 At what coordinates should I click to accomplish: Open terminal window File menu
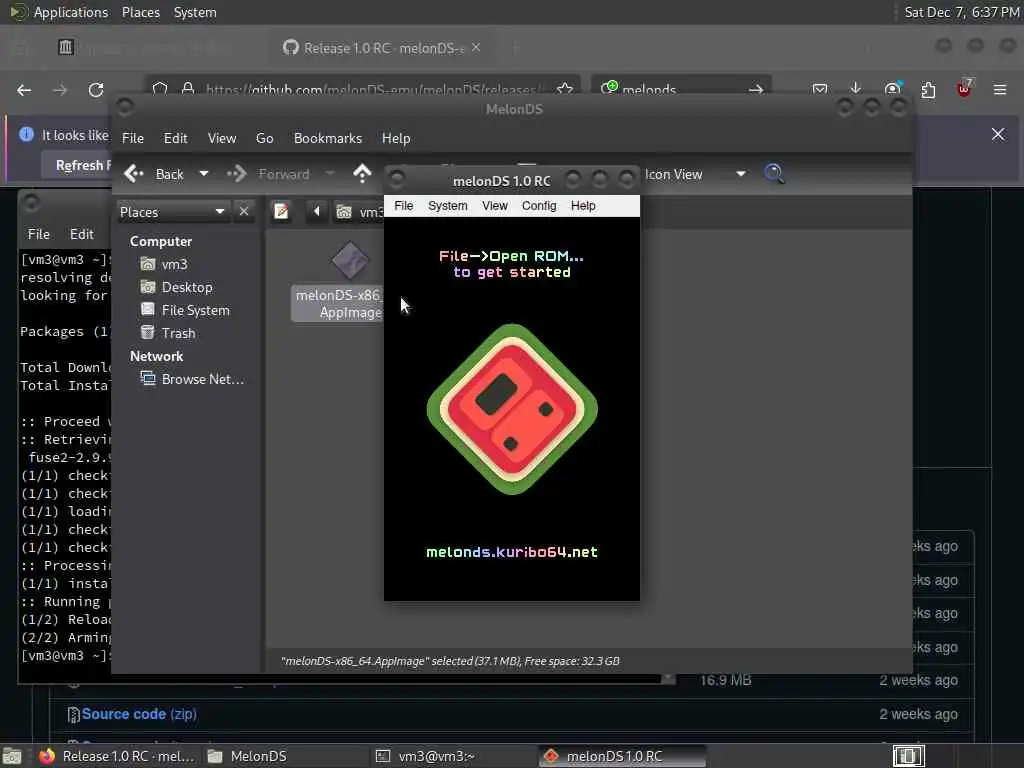coord(39,234)
